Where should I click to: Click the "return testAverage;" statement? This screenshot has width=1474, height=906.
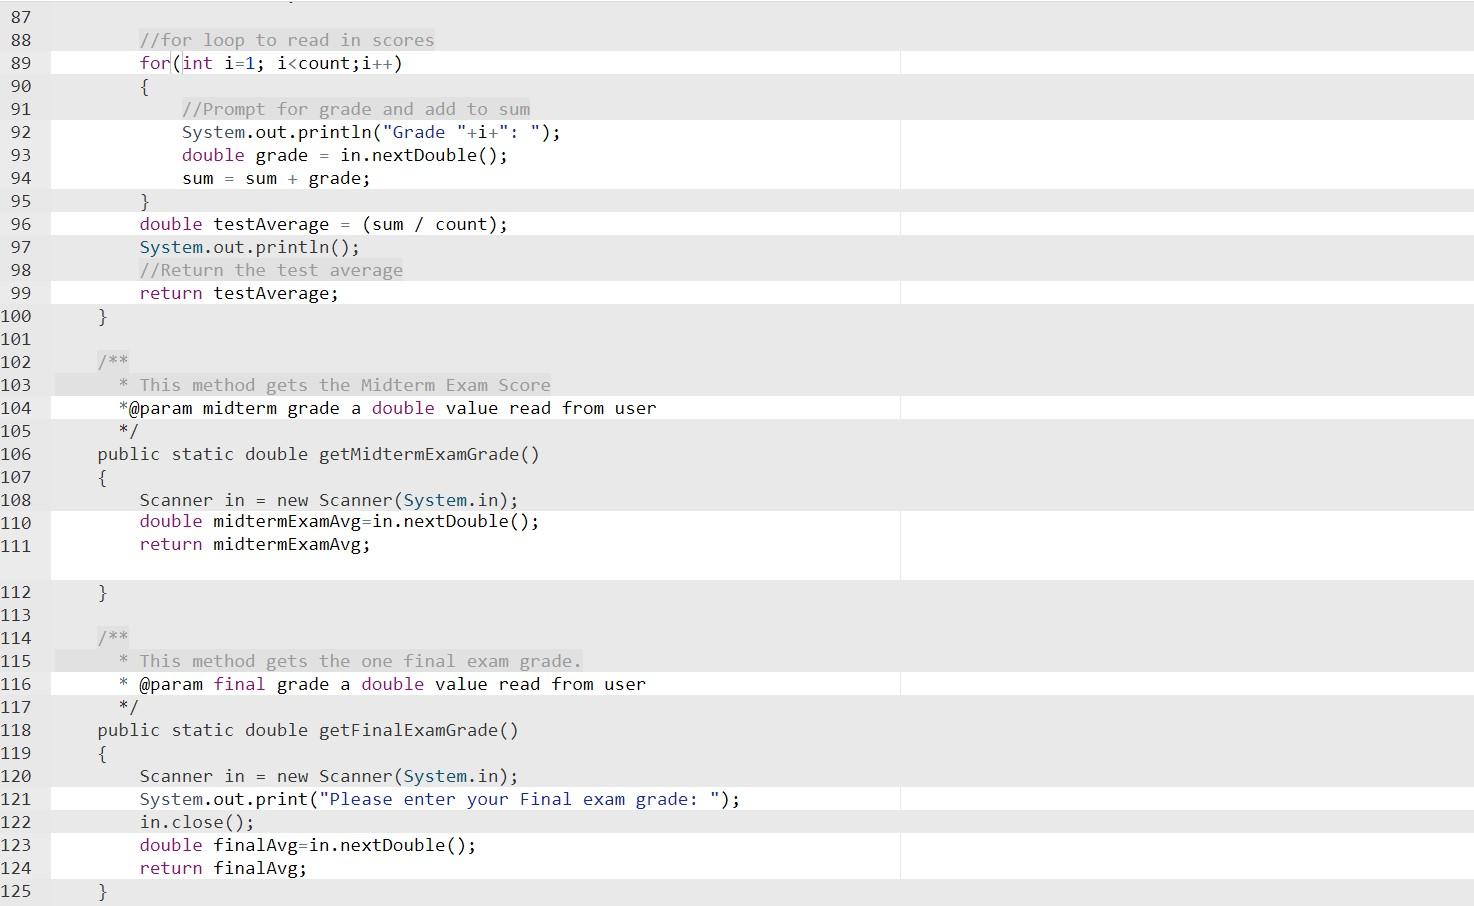click(239, 293)
